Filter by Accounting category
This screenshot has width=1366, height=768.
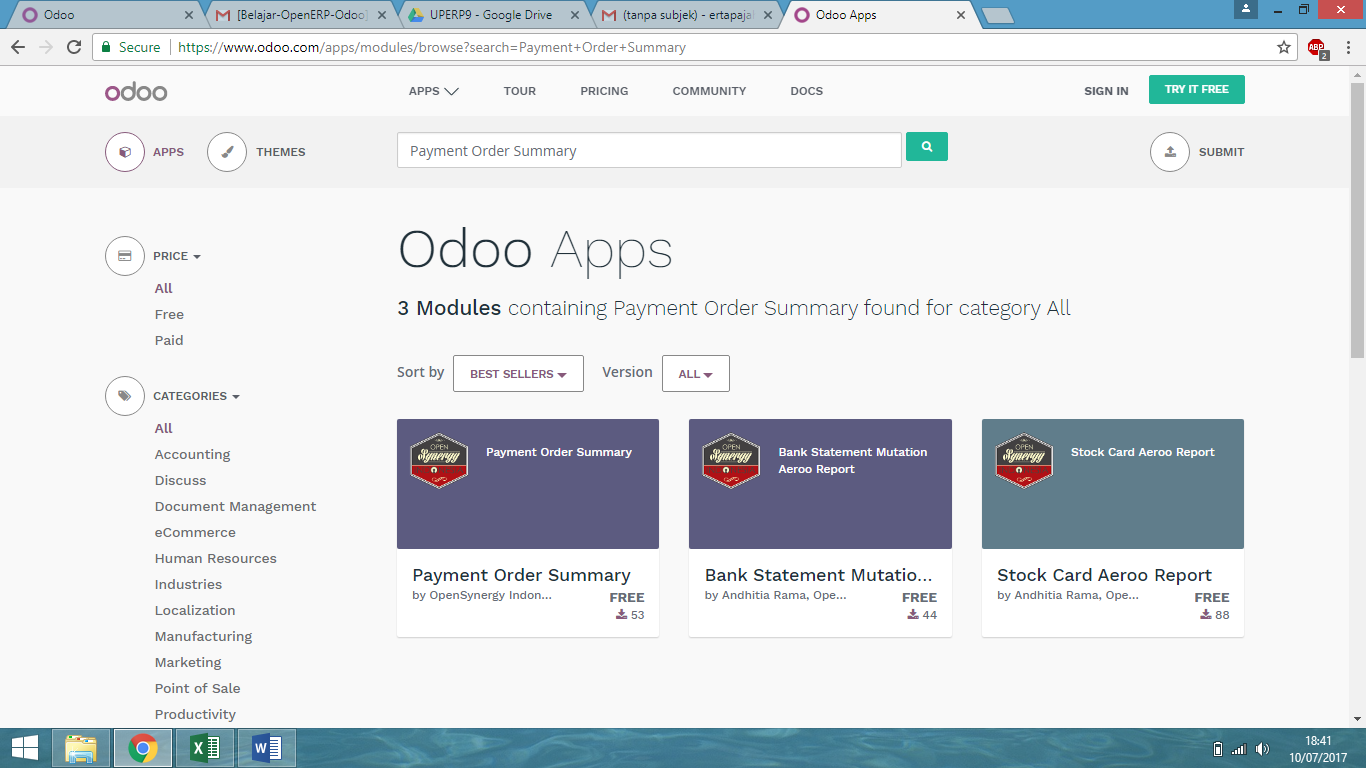tap(192, 454)
